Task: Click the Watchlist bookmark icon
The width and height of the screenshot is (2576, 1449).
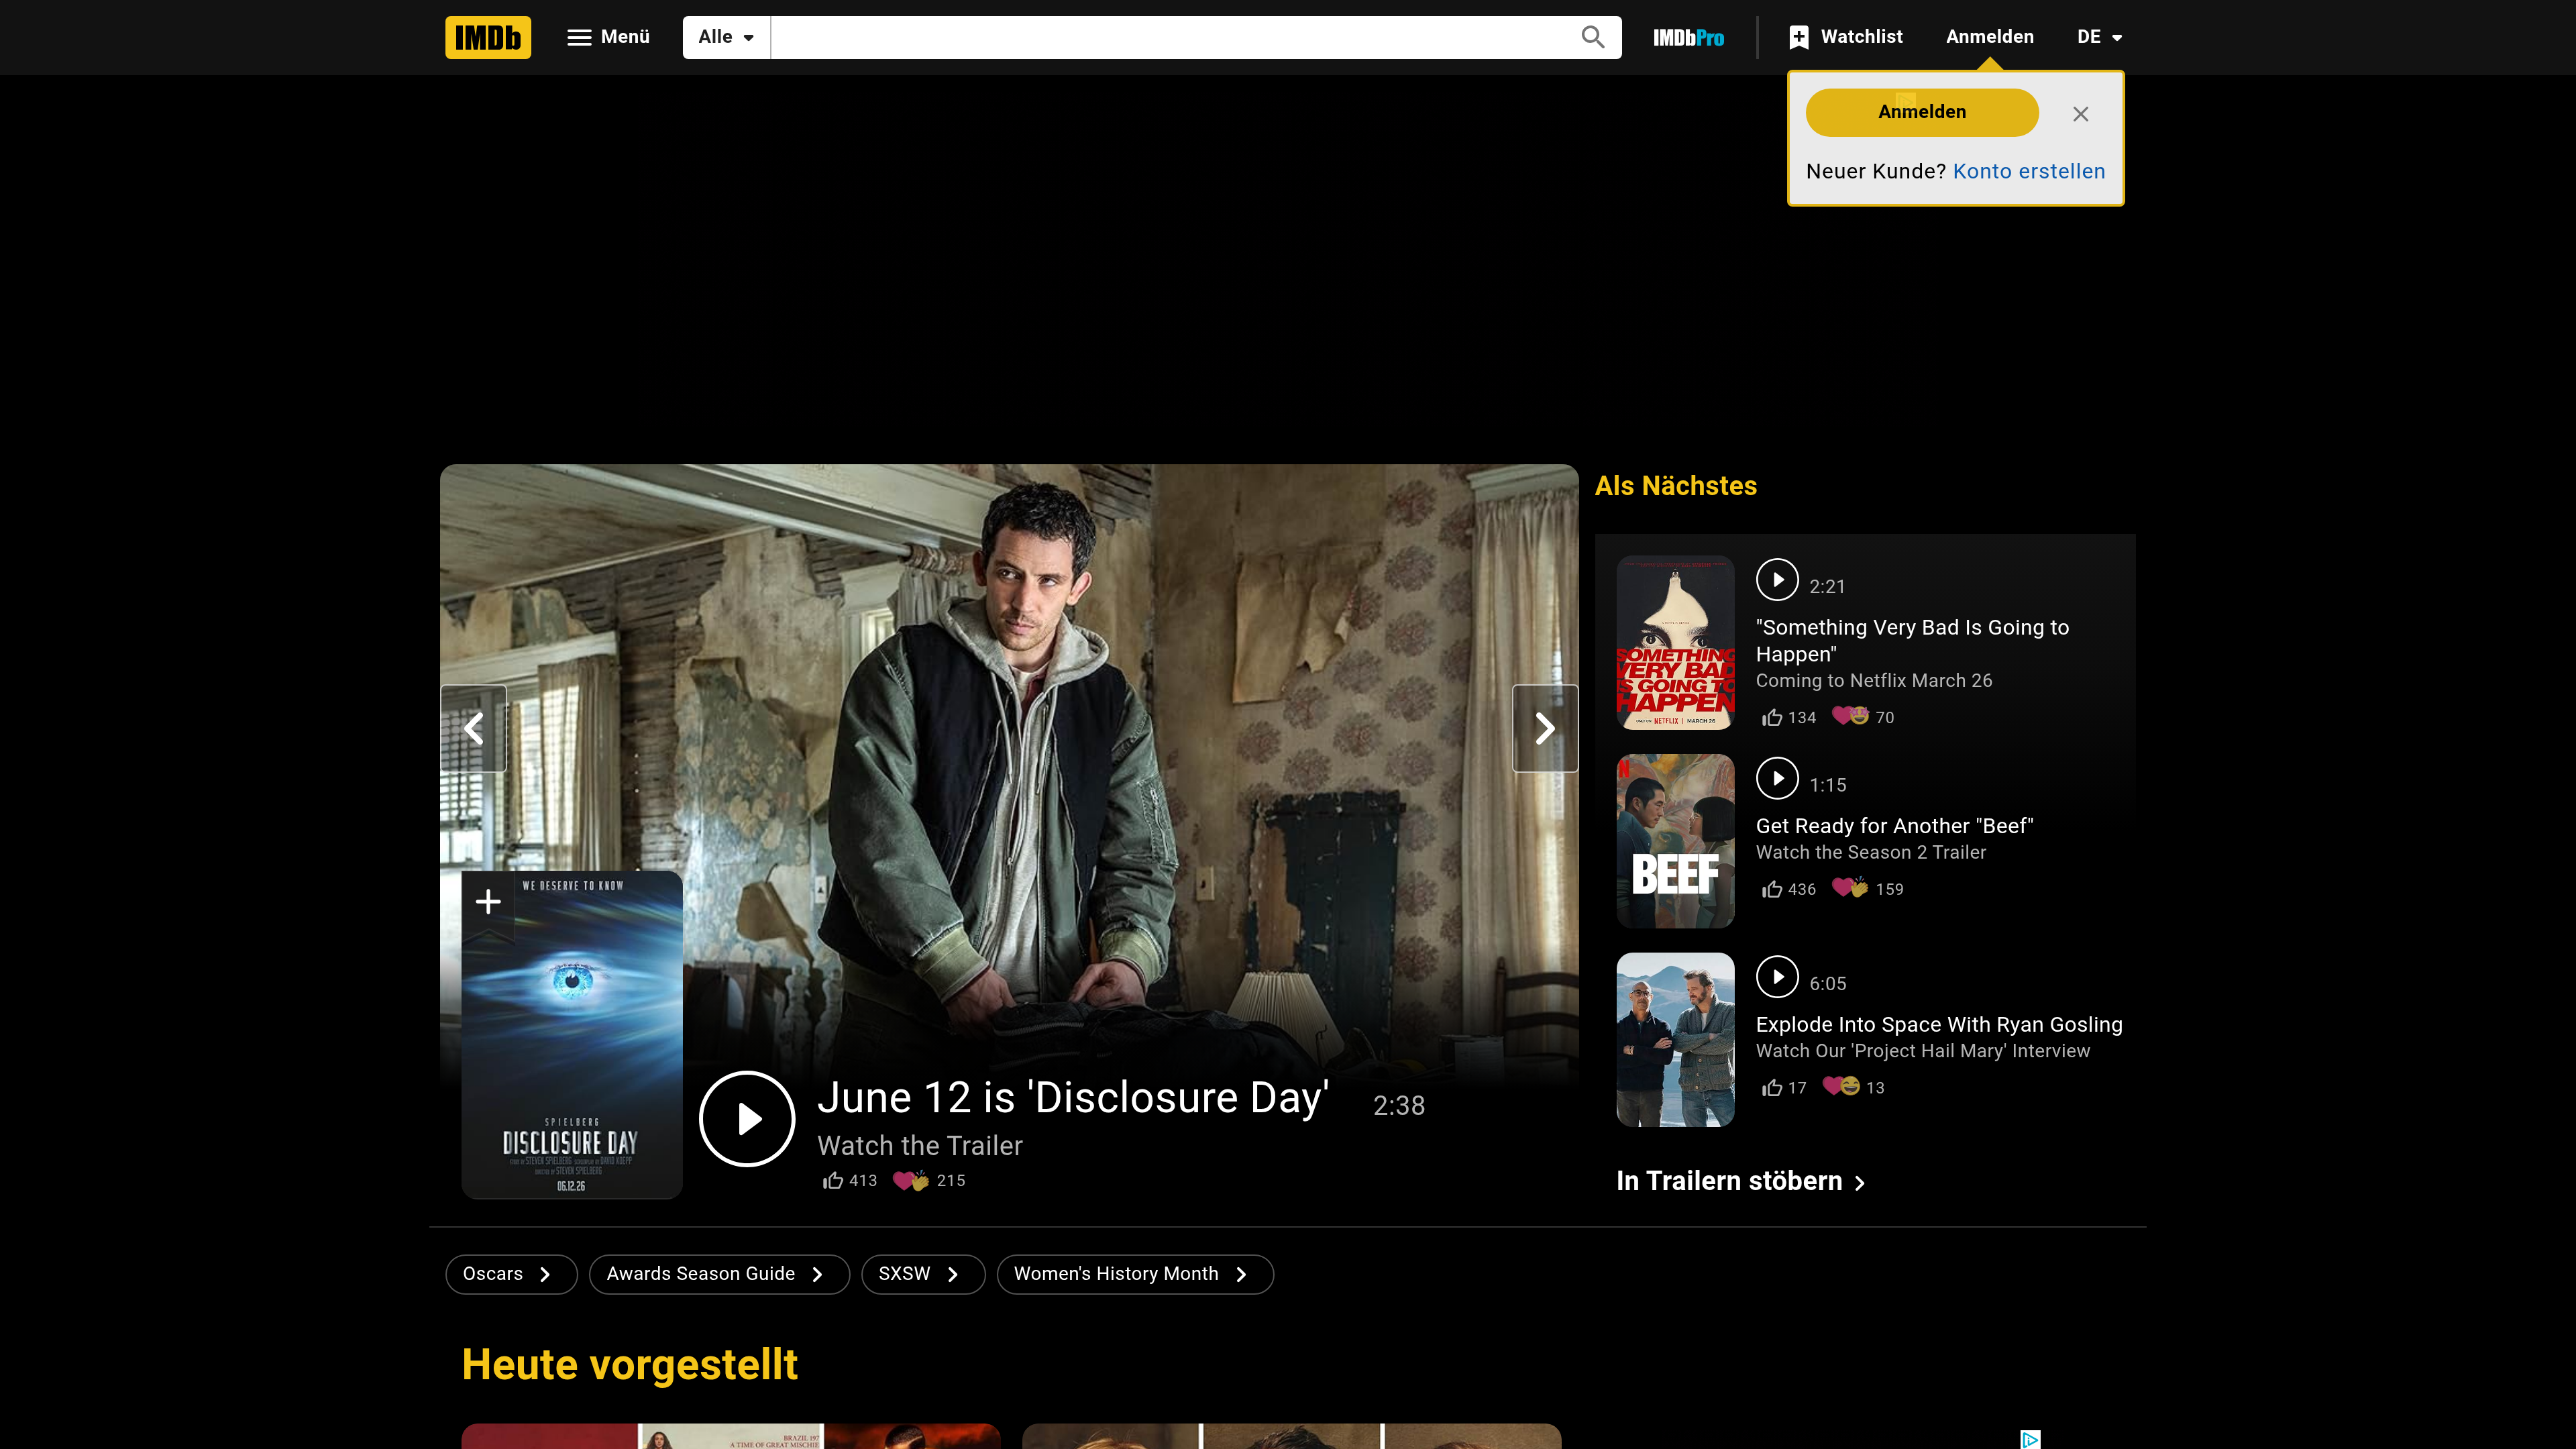Action: tap(1798, 36)
